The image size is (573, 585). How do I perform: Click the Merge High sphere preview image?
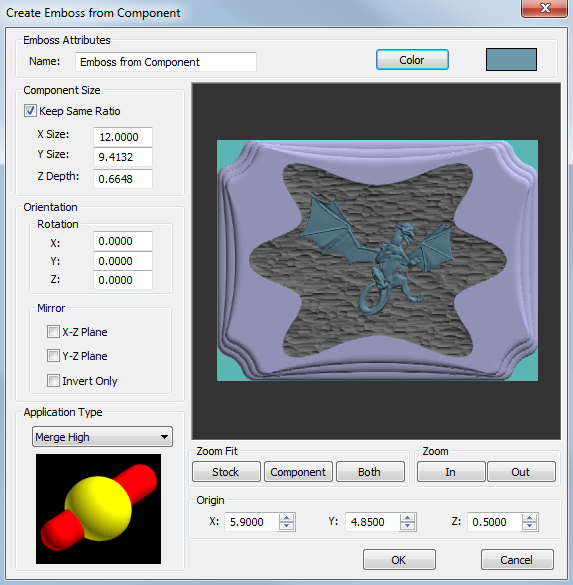pyautogui.click(x=98, y=509)
